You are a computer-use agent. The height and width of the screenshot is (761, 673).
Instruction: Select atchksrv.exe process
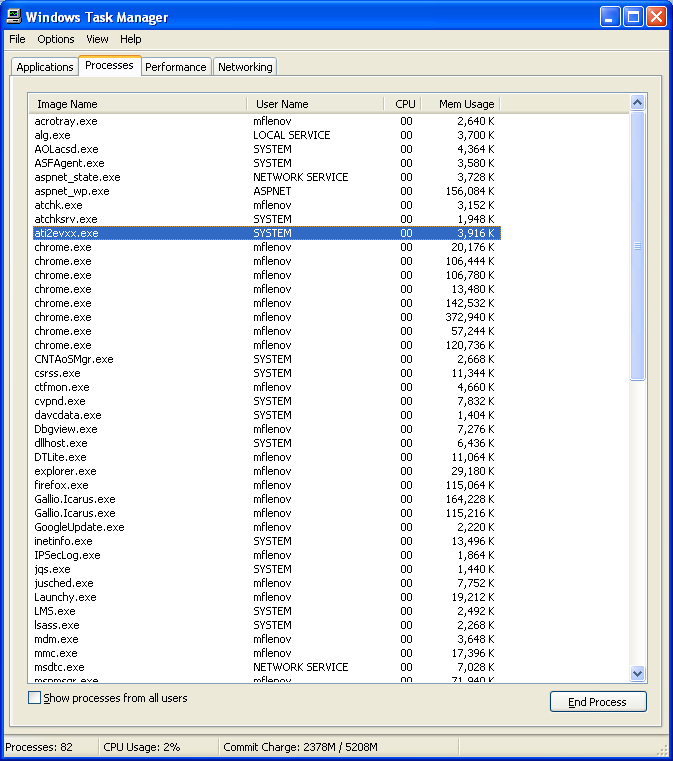266,219
